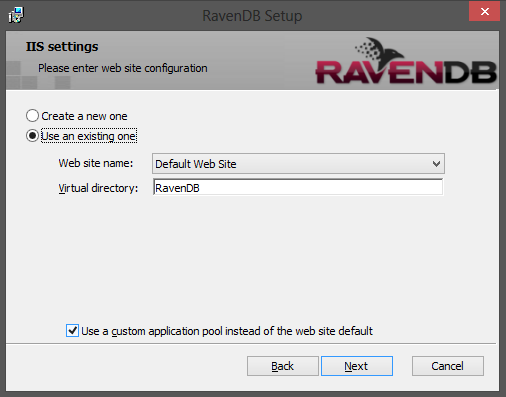Click the 'Web site name:' label
This screenshot has width=506, height=397.
[x=96, y=163]
